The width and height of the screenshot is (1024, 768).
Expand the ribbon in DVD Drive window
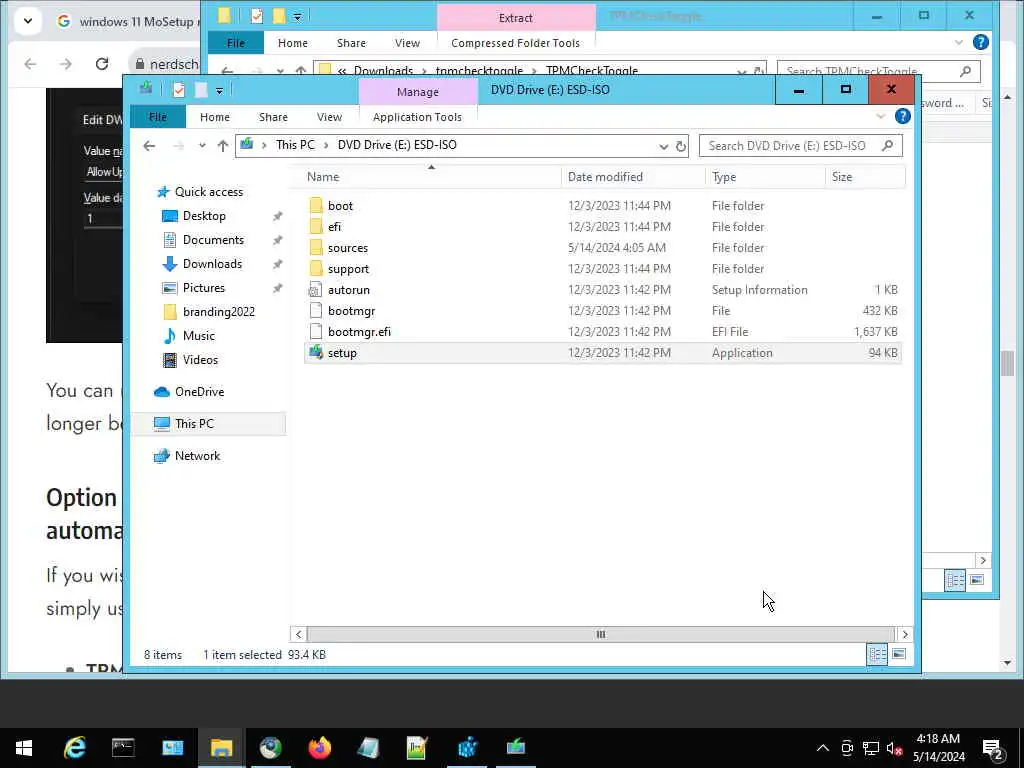(x=881, y=117)
